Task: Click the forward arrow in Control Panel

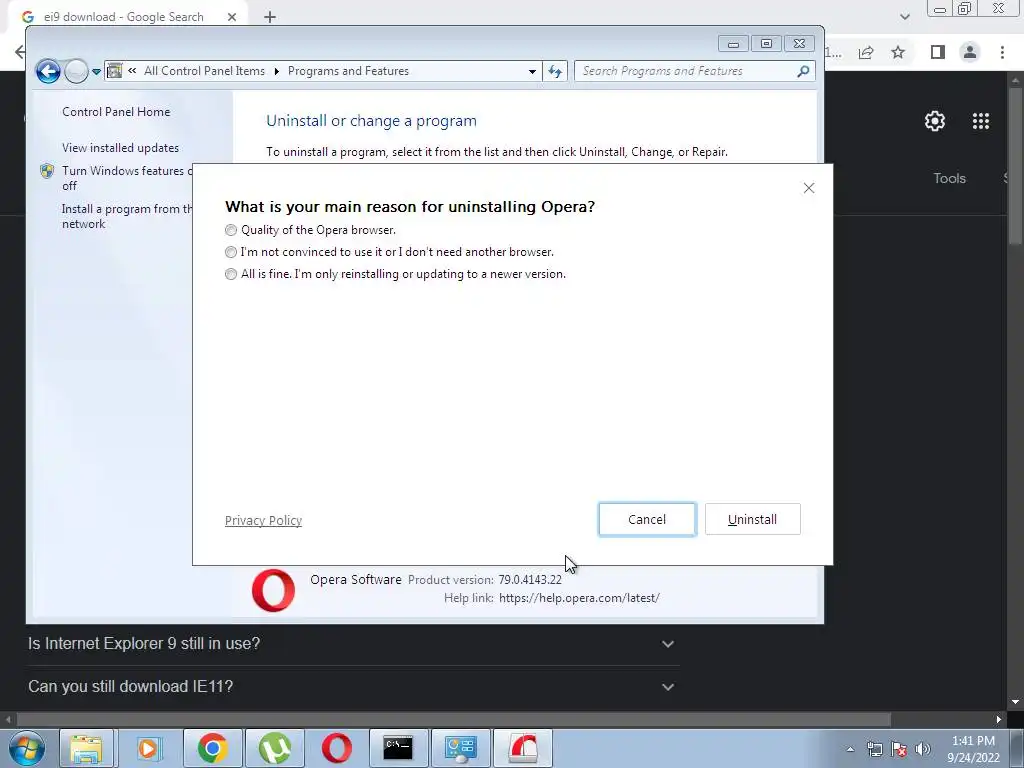Action: click(76, 71)
